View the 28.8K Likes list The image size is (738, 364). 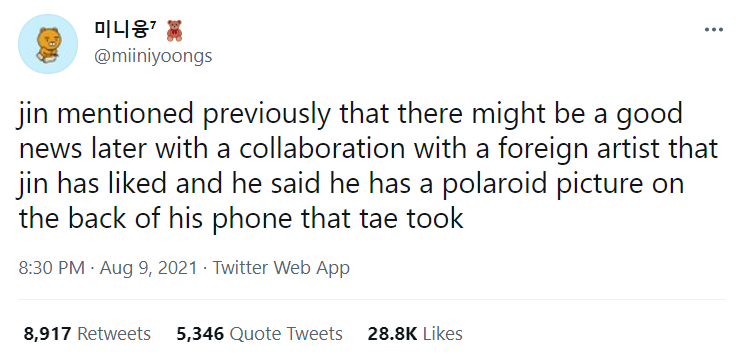click(415, 334)
